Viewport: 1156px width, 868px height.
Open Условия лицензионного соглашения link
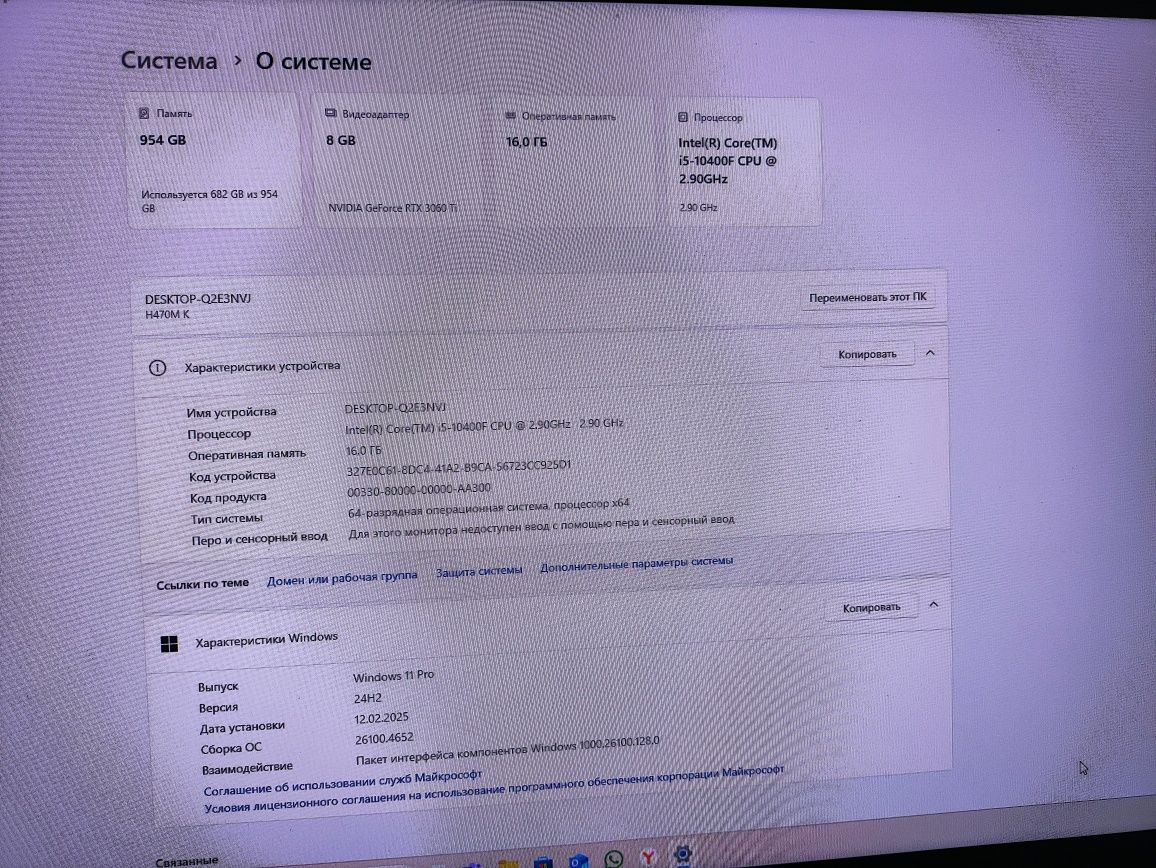click(x=494, y=789)
